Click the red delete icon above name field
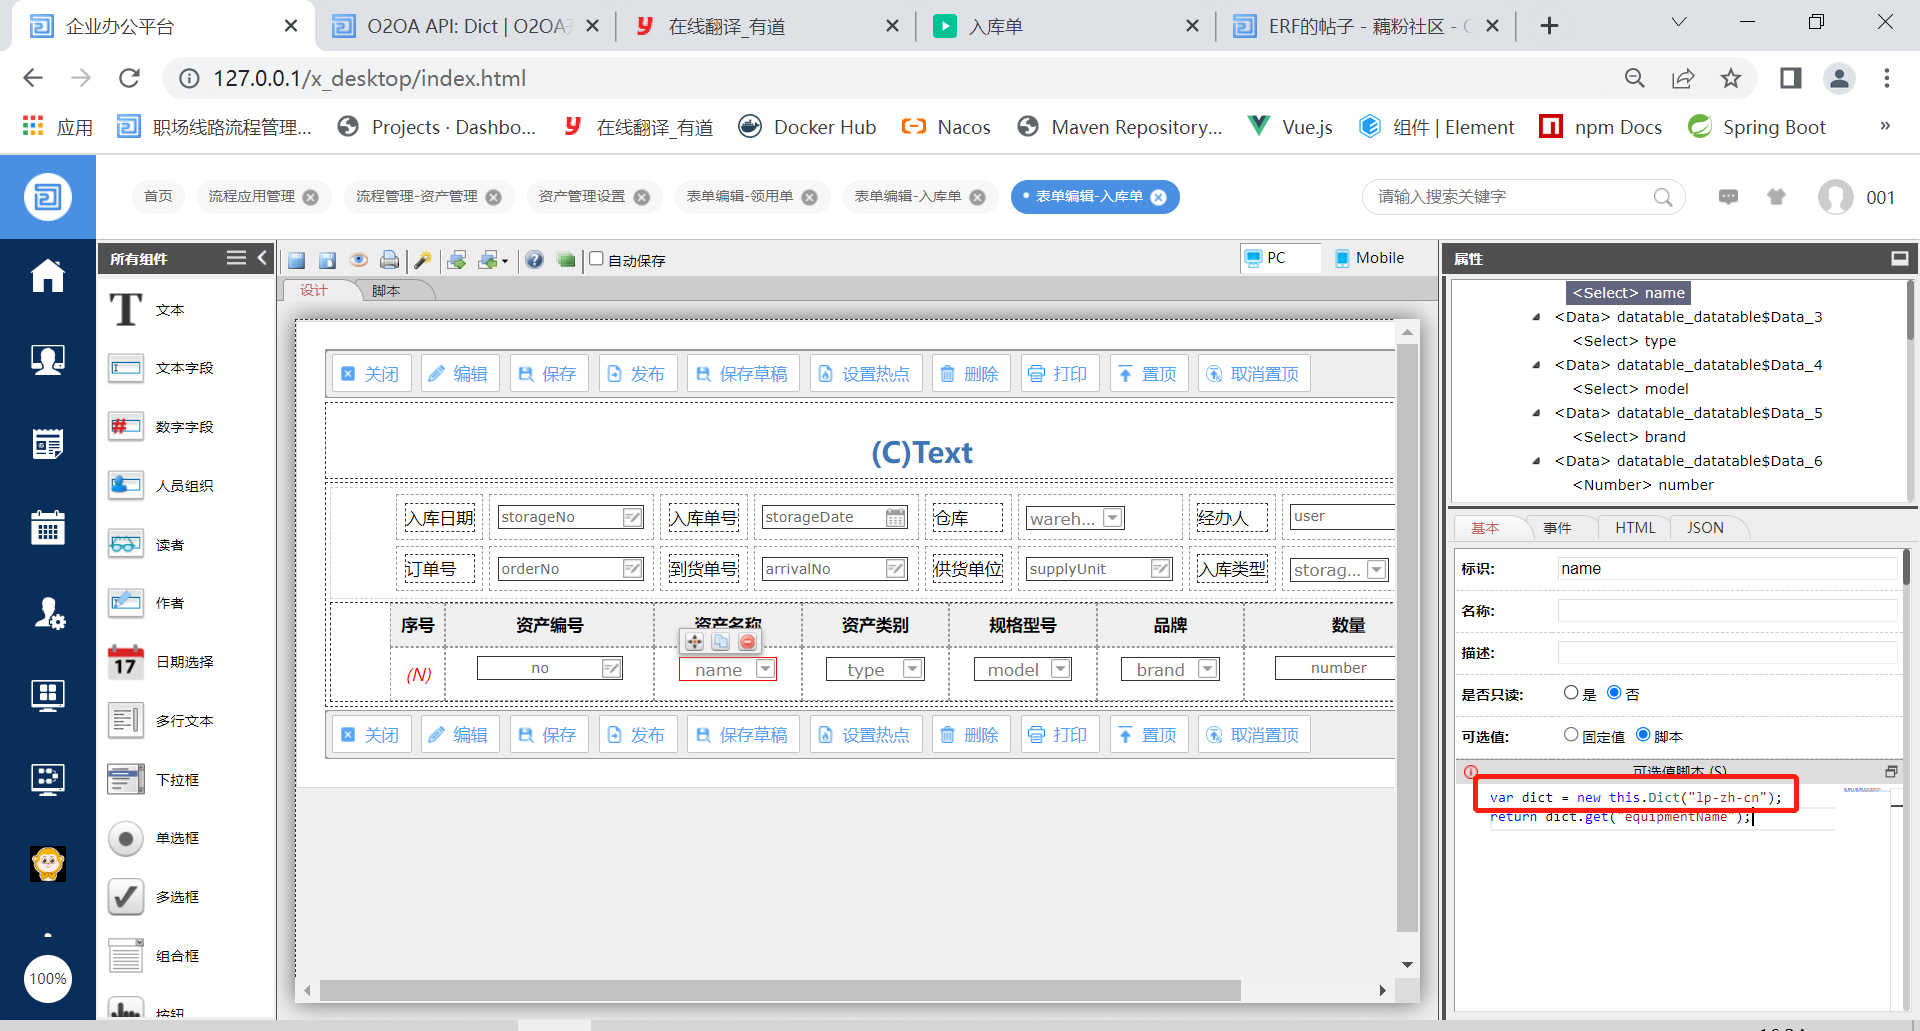1920x1031 pixels. 747,642
